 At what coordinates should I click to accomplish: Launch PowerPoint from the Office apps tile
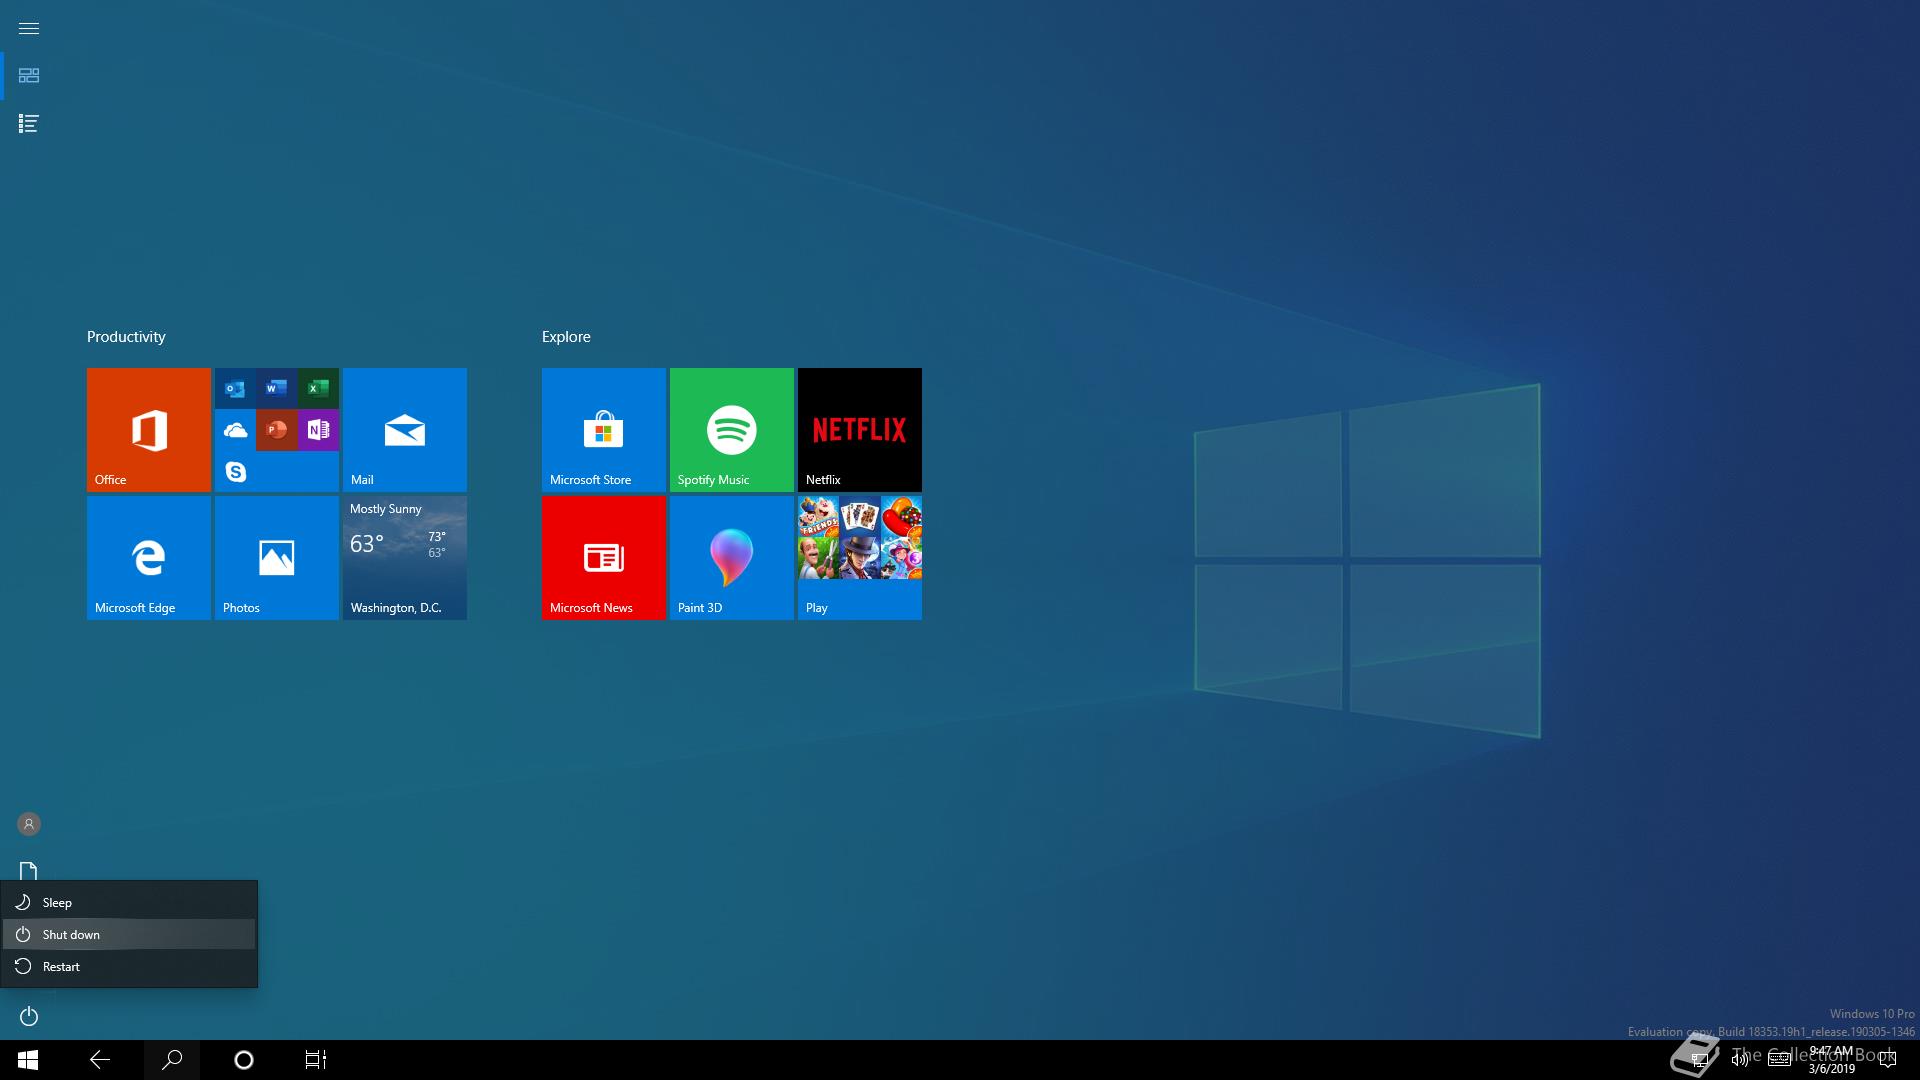[x=277, y=430]
